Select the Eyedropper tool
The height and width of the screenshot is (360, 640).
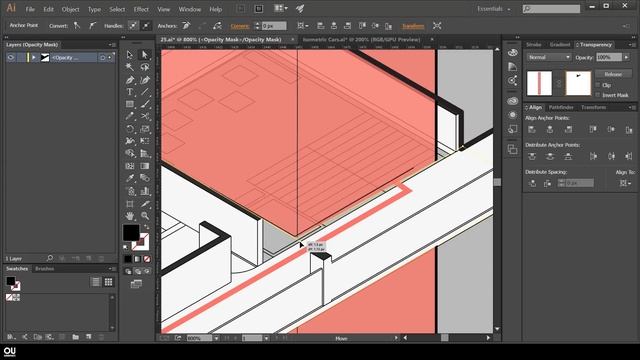[x=130, y=178]
